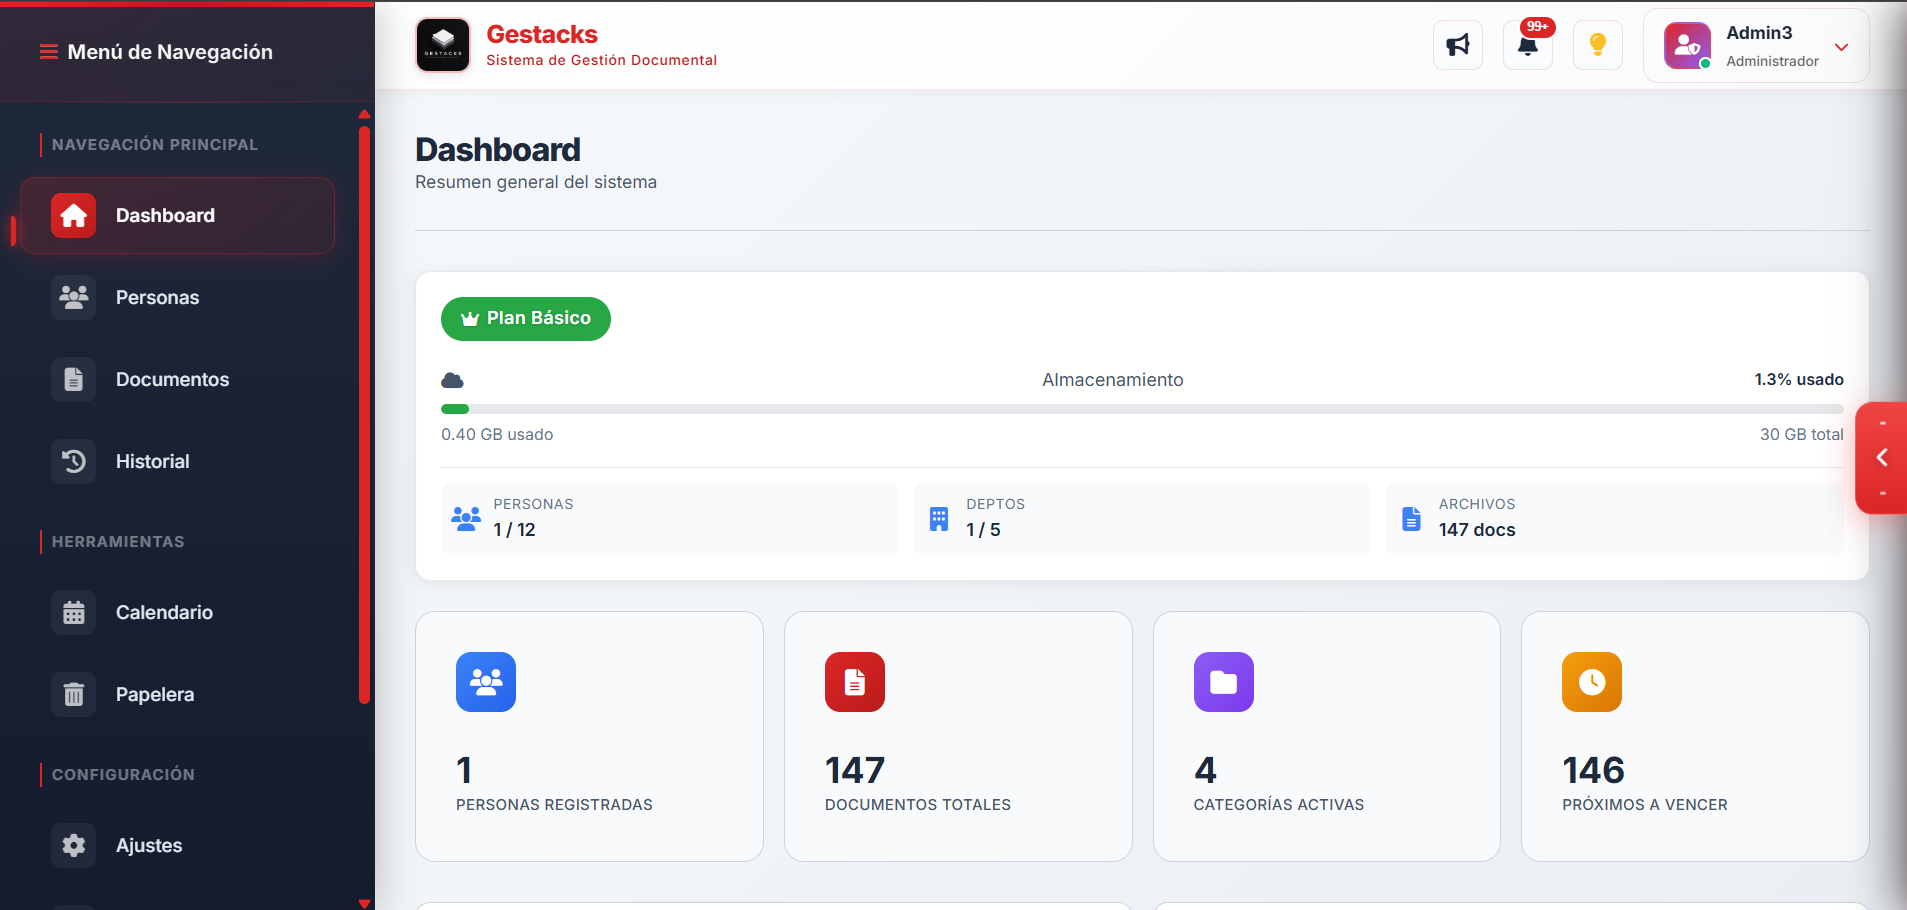Open Papelera menu item
The width and height of the screenshot is (1907, 910).
click(177, 694)
